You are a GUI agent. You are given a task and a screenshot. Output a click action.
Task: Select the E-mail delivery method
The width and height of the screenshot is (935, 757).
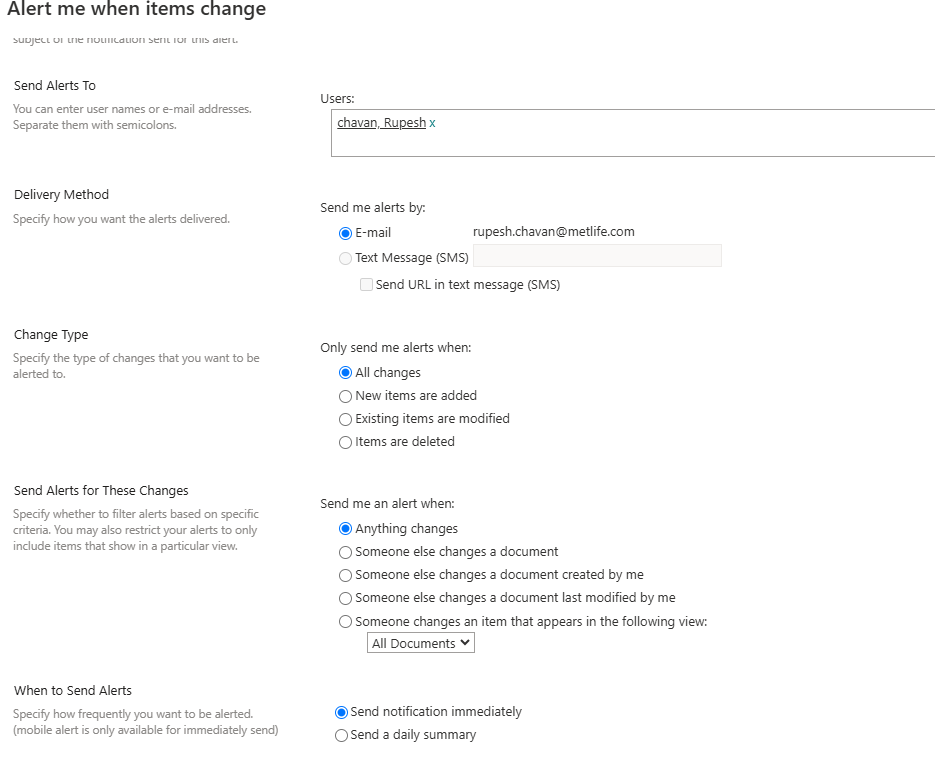click(345, 233)
